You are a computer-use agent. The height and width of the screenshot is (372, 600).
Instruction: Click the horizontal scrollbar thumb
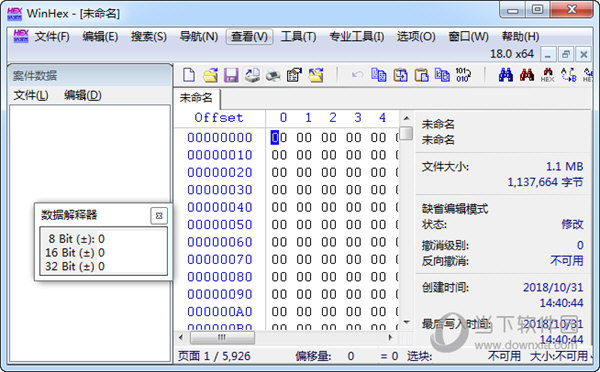click(x=222, y=338)
